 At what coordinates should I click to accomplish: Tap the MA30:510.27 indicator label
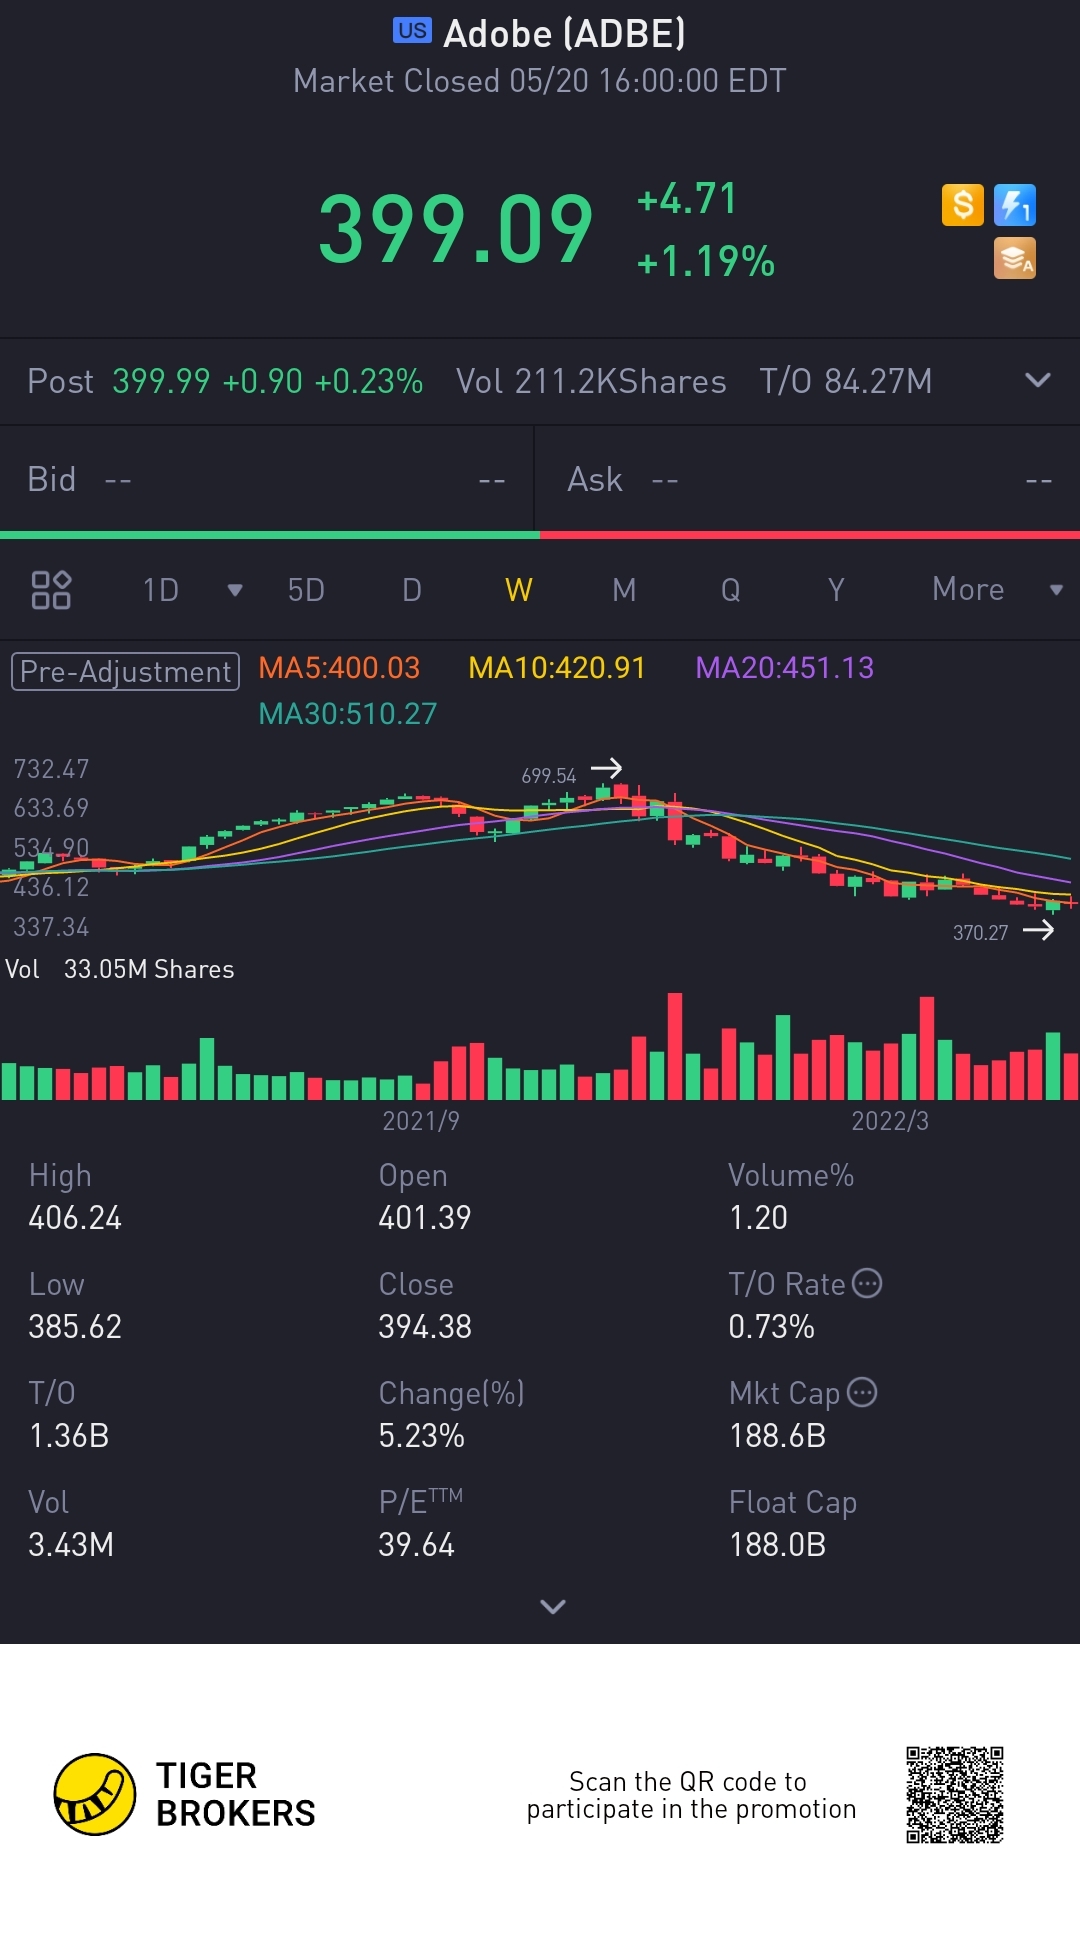tap(348, 714)
